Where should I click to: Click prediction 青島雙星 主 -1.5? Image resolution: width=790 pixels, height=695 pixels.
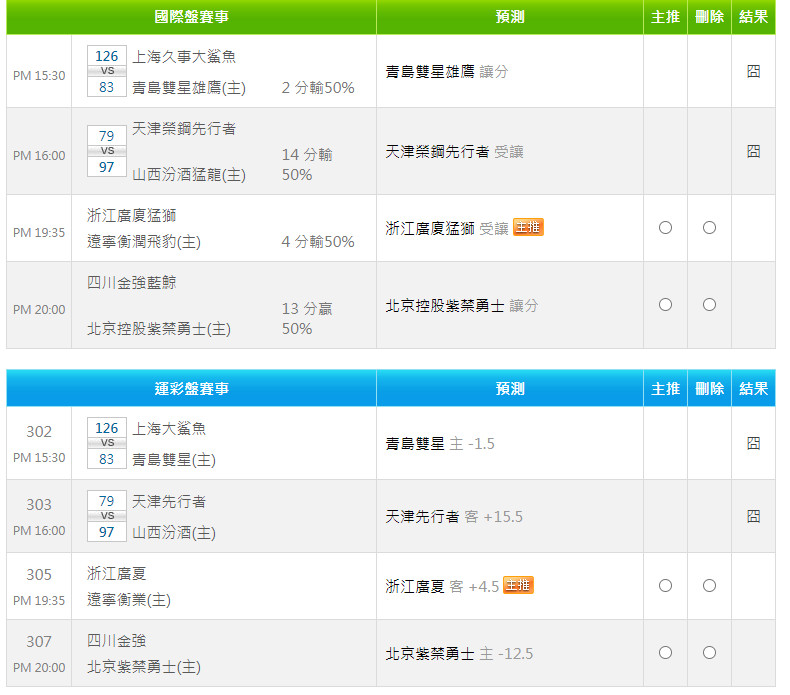pos(440,444)
